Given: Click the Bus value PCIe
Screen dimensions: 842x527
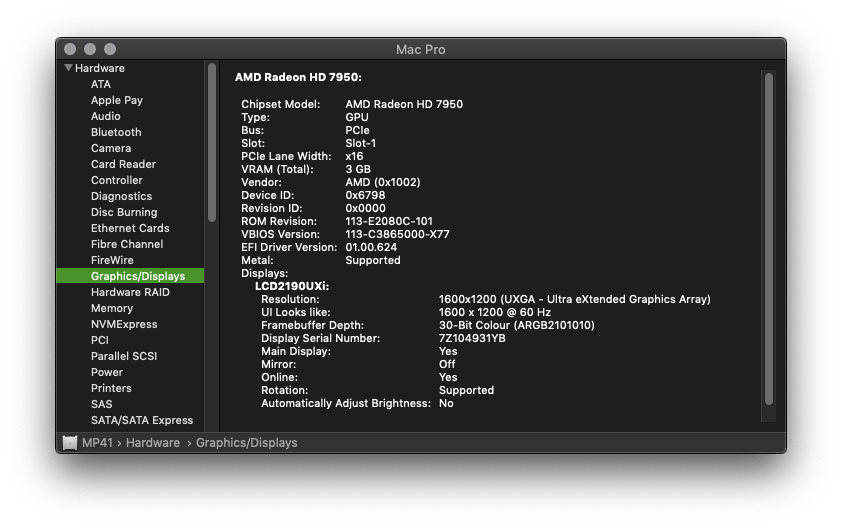Looking at the screenshot, I should 357,130.
